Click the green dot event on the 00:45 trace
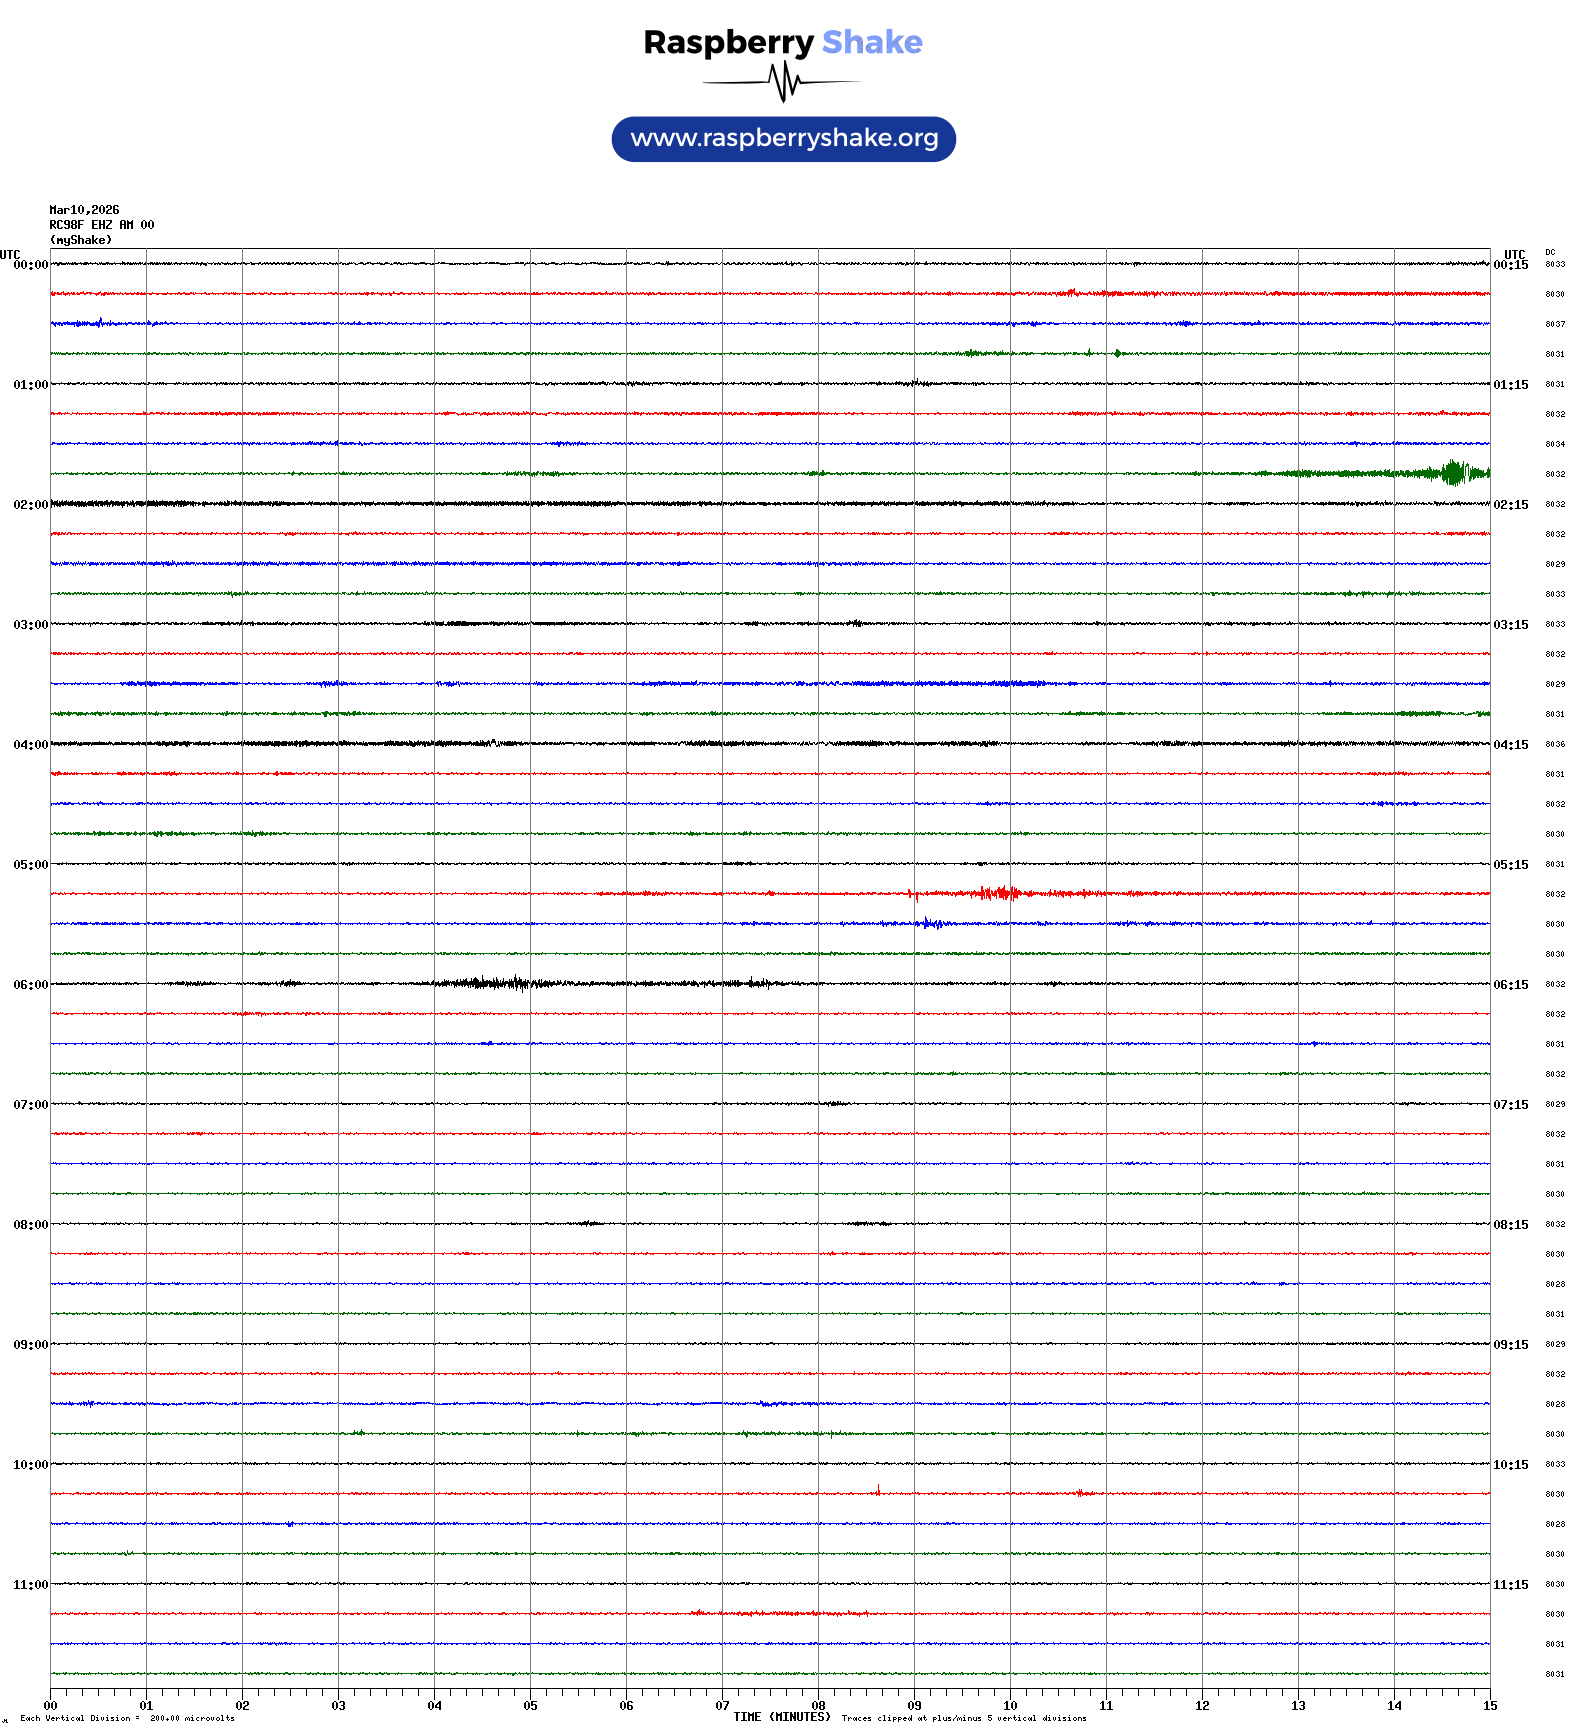Image resolution: width=1570 pixels, height=1732 pixels. click(x=1117, y=353)
